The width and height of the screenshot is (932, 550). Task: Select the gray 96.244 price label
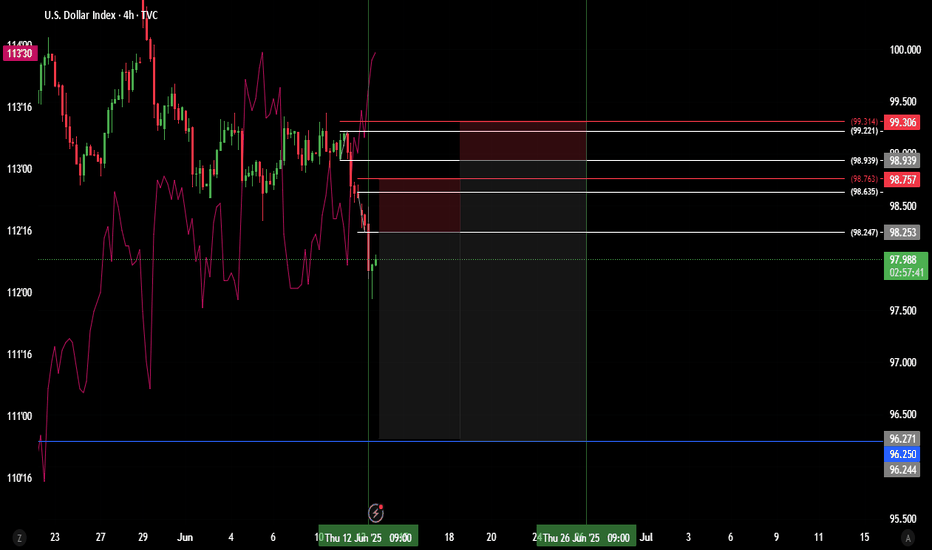click(x=902, y=470)
